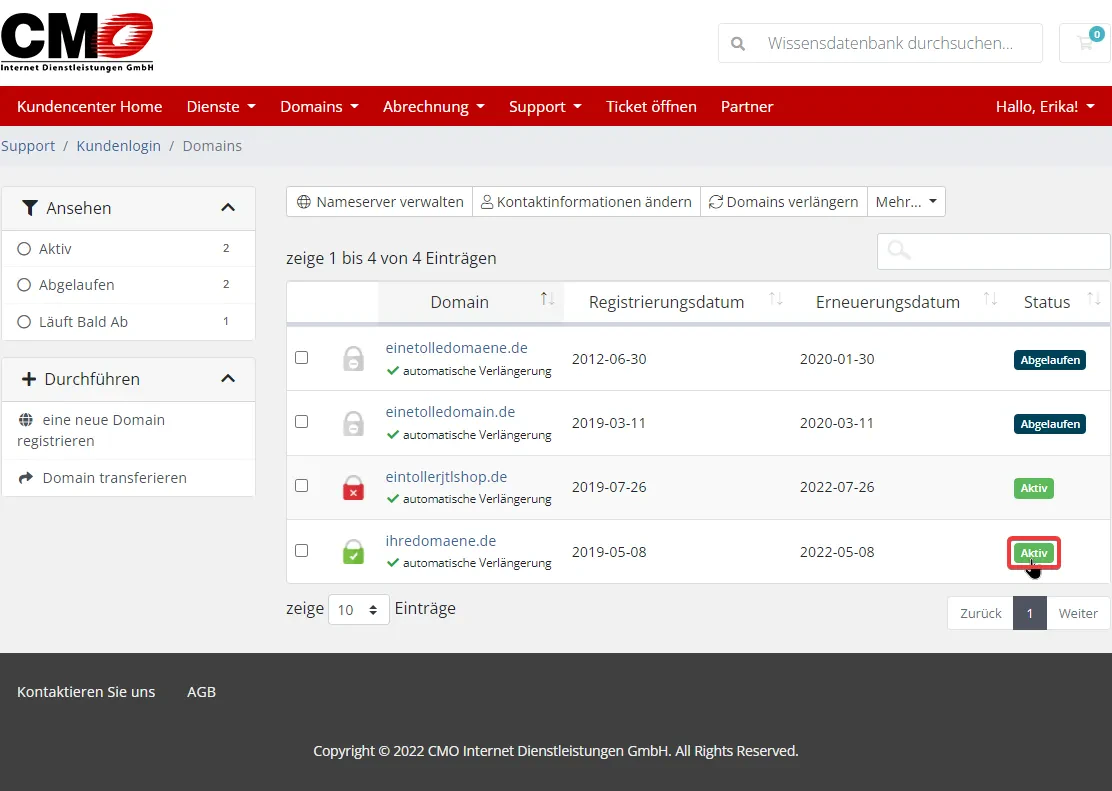The height and width of the screenshot is (791, 1112).
Task: Select the checkbox for einetolledomain.de
Action: pyautogui.click(x=301, y=421)
